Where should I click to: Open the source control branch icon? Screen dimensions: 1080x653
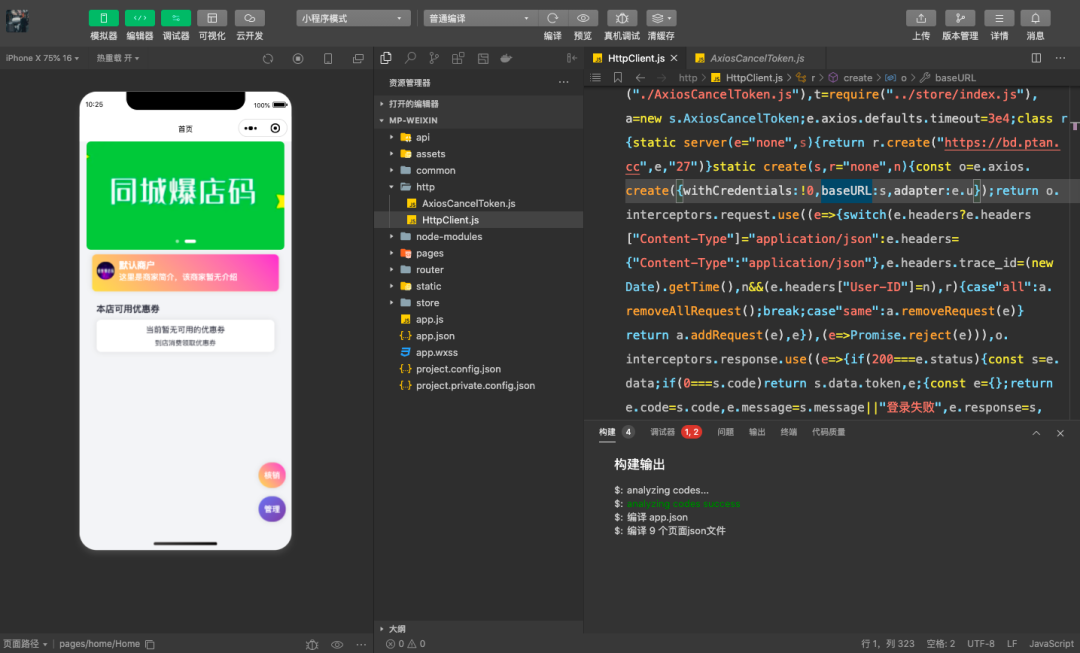coord(434,59)
